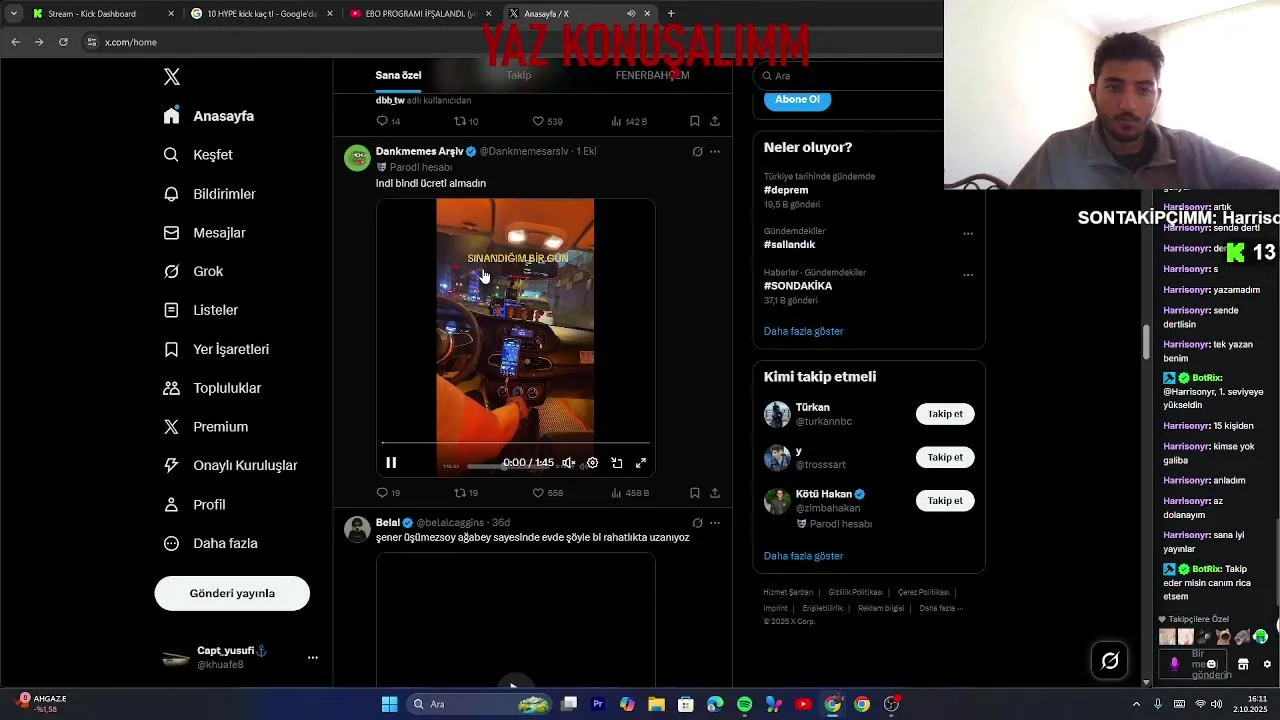Repost the Dankmemes post (19 reposts)
Screen dimensions: 1280x720
tap(466, 493)
